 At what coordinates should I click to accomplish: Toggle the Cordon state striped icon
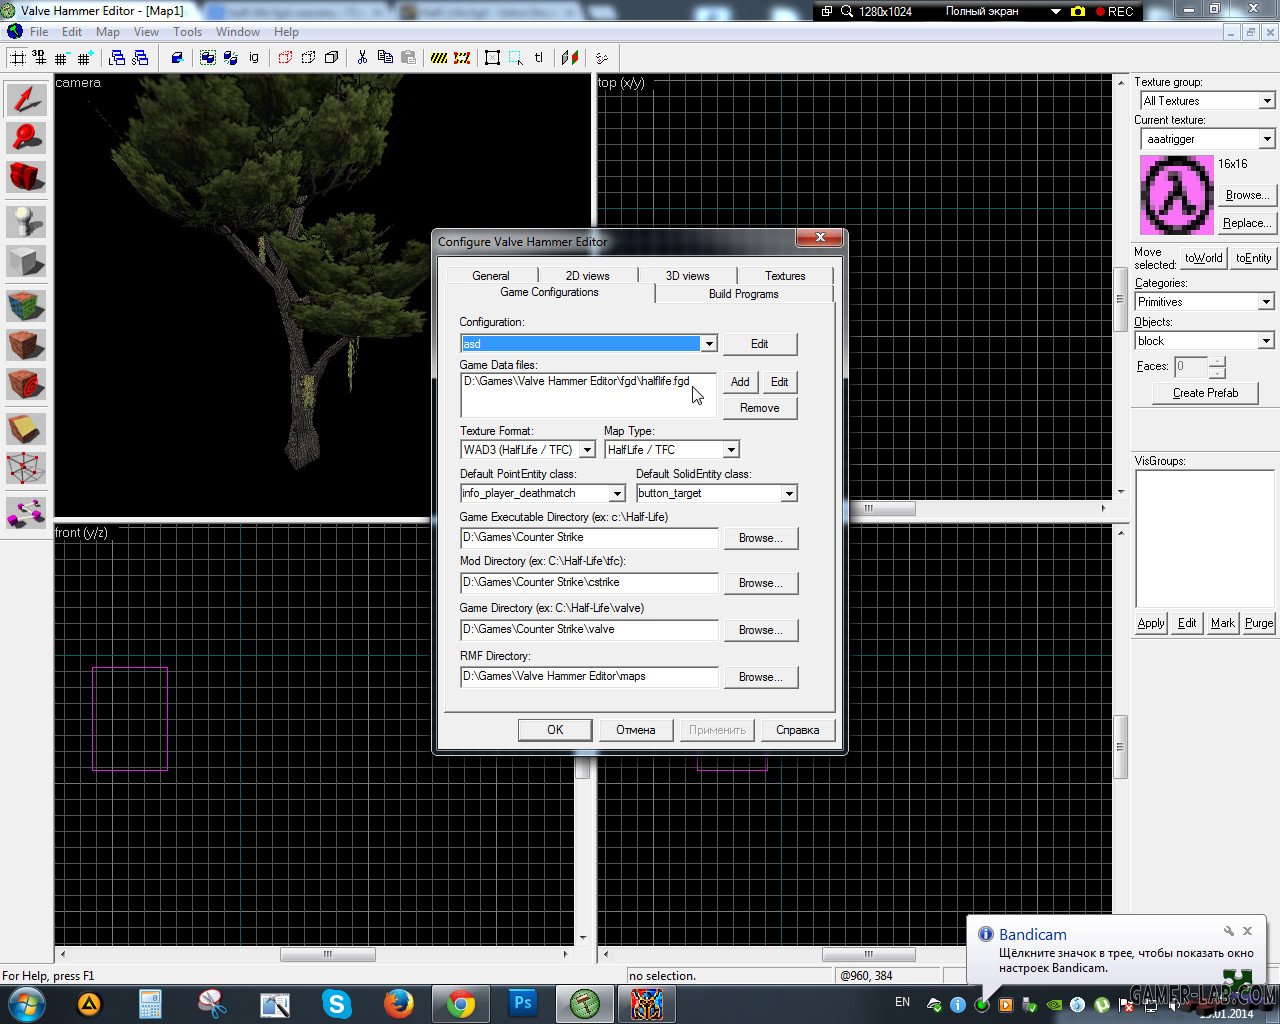(x=439, y=58)
